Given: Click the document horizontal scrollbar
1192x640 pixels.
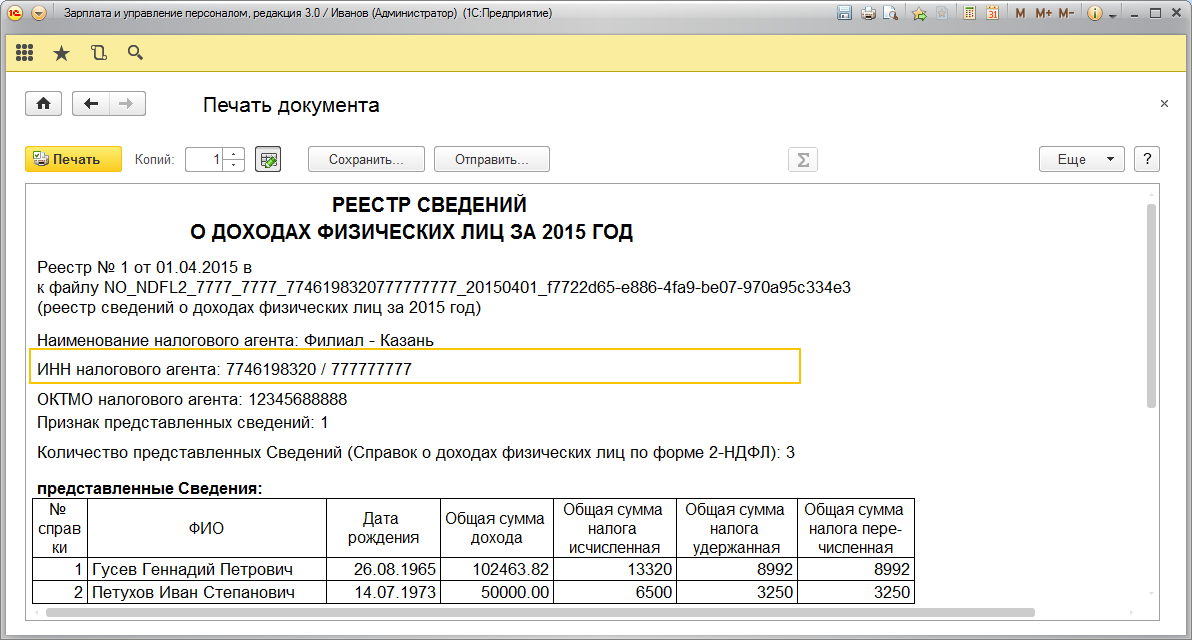Looking at the screenshot, I should [x=541, y=613].
